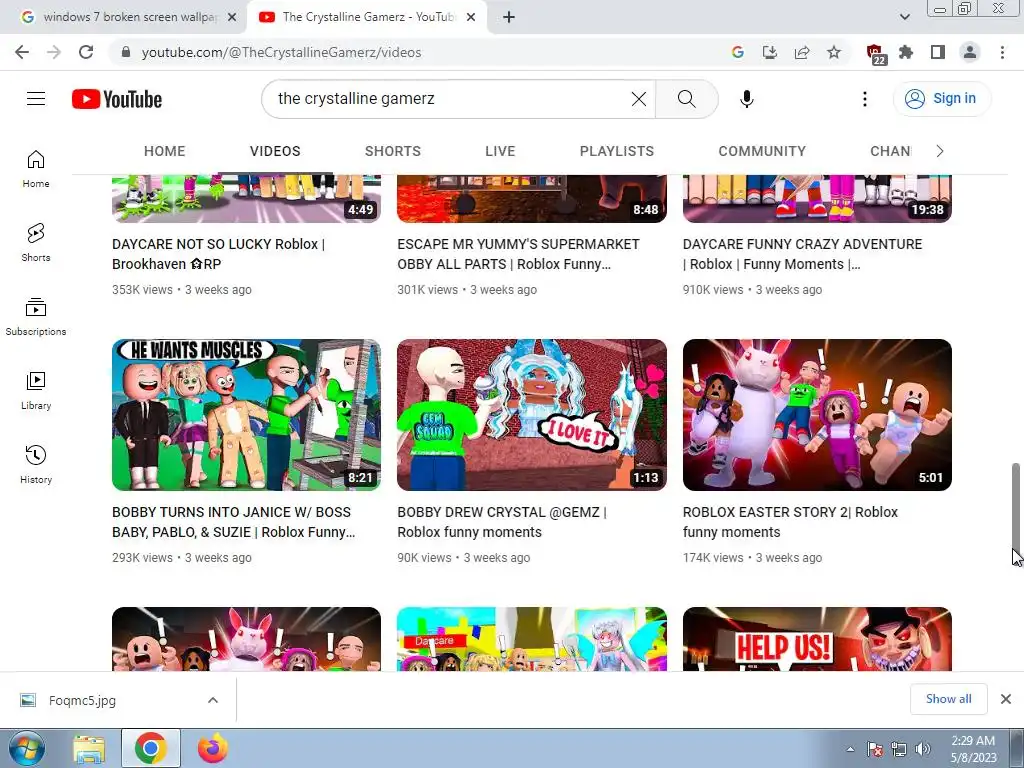Close the downloads bar
Screen dimensions: 1024x768
coord(1006,699)
